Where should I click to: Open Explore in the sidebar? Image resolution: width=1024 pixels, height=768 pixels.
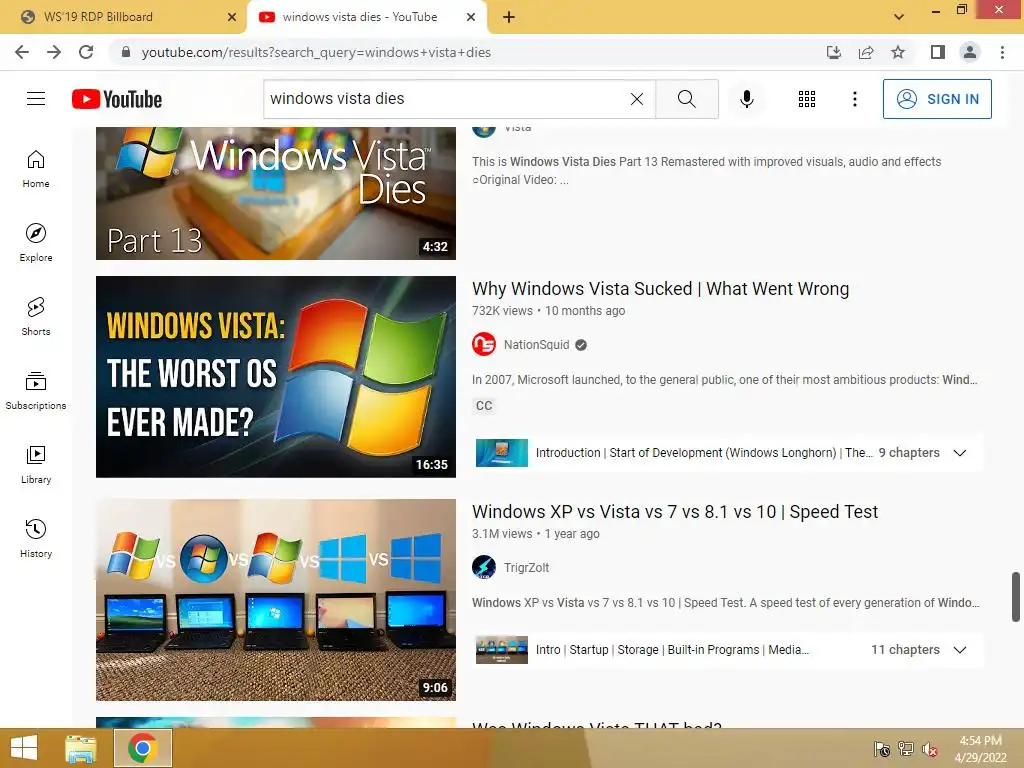[x=36, y=242]
